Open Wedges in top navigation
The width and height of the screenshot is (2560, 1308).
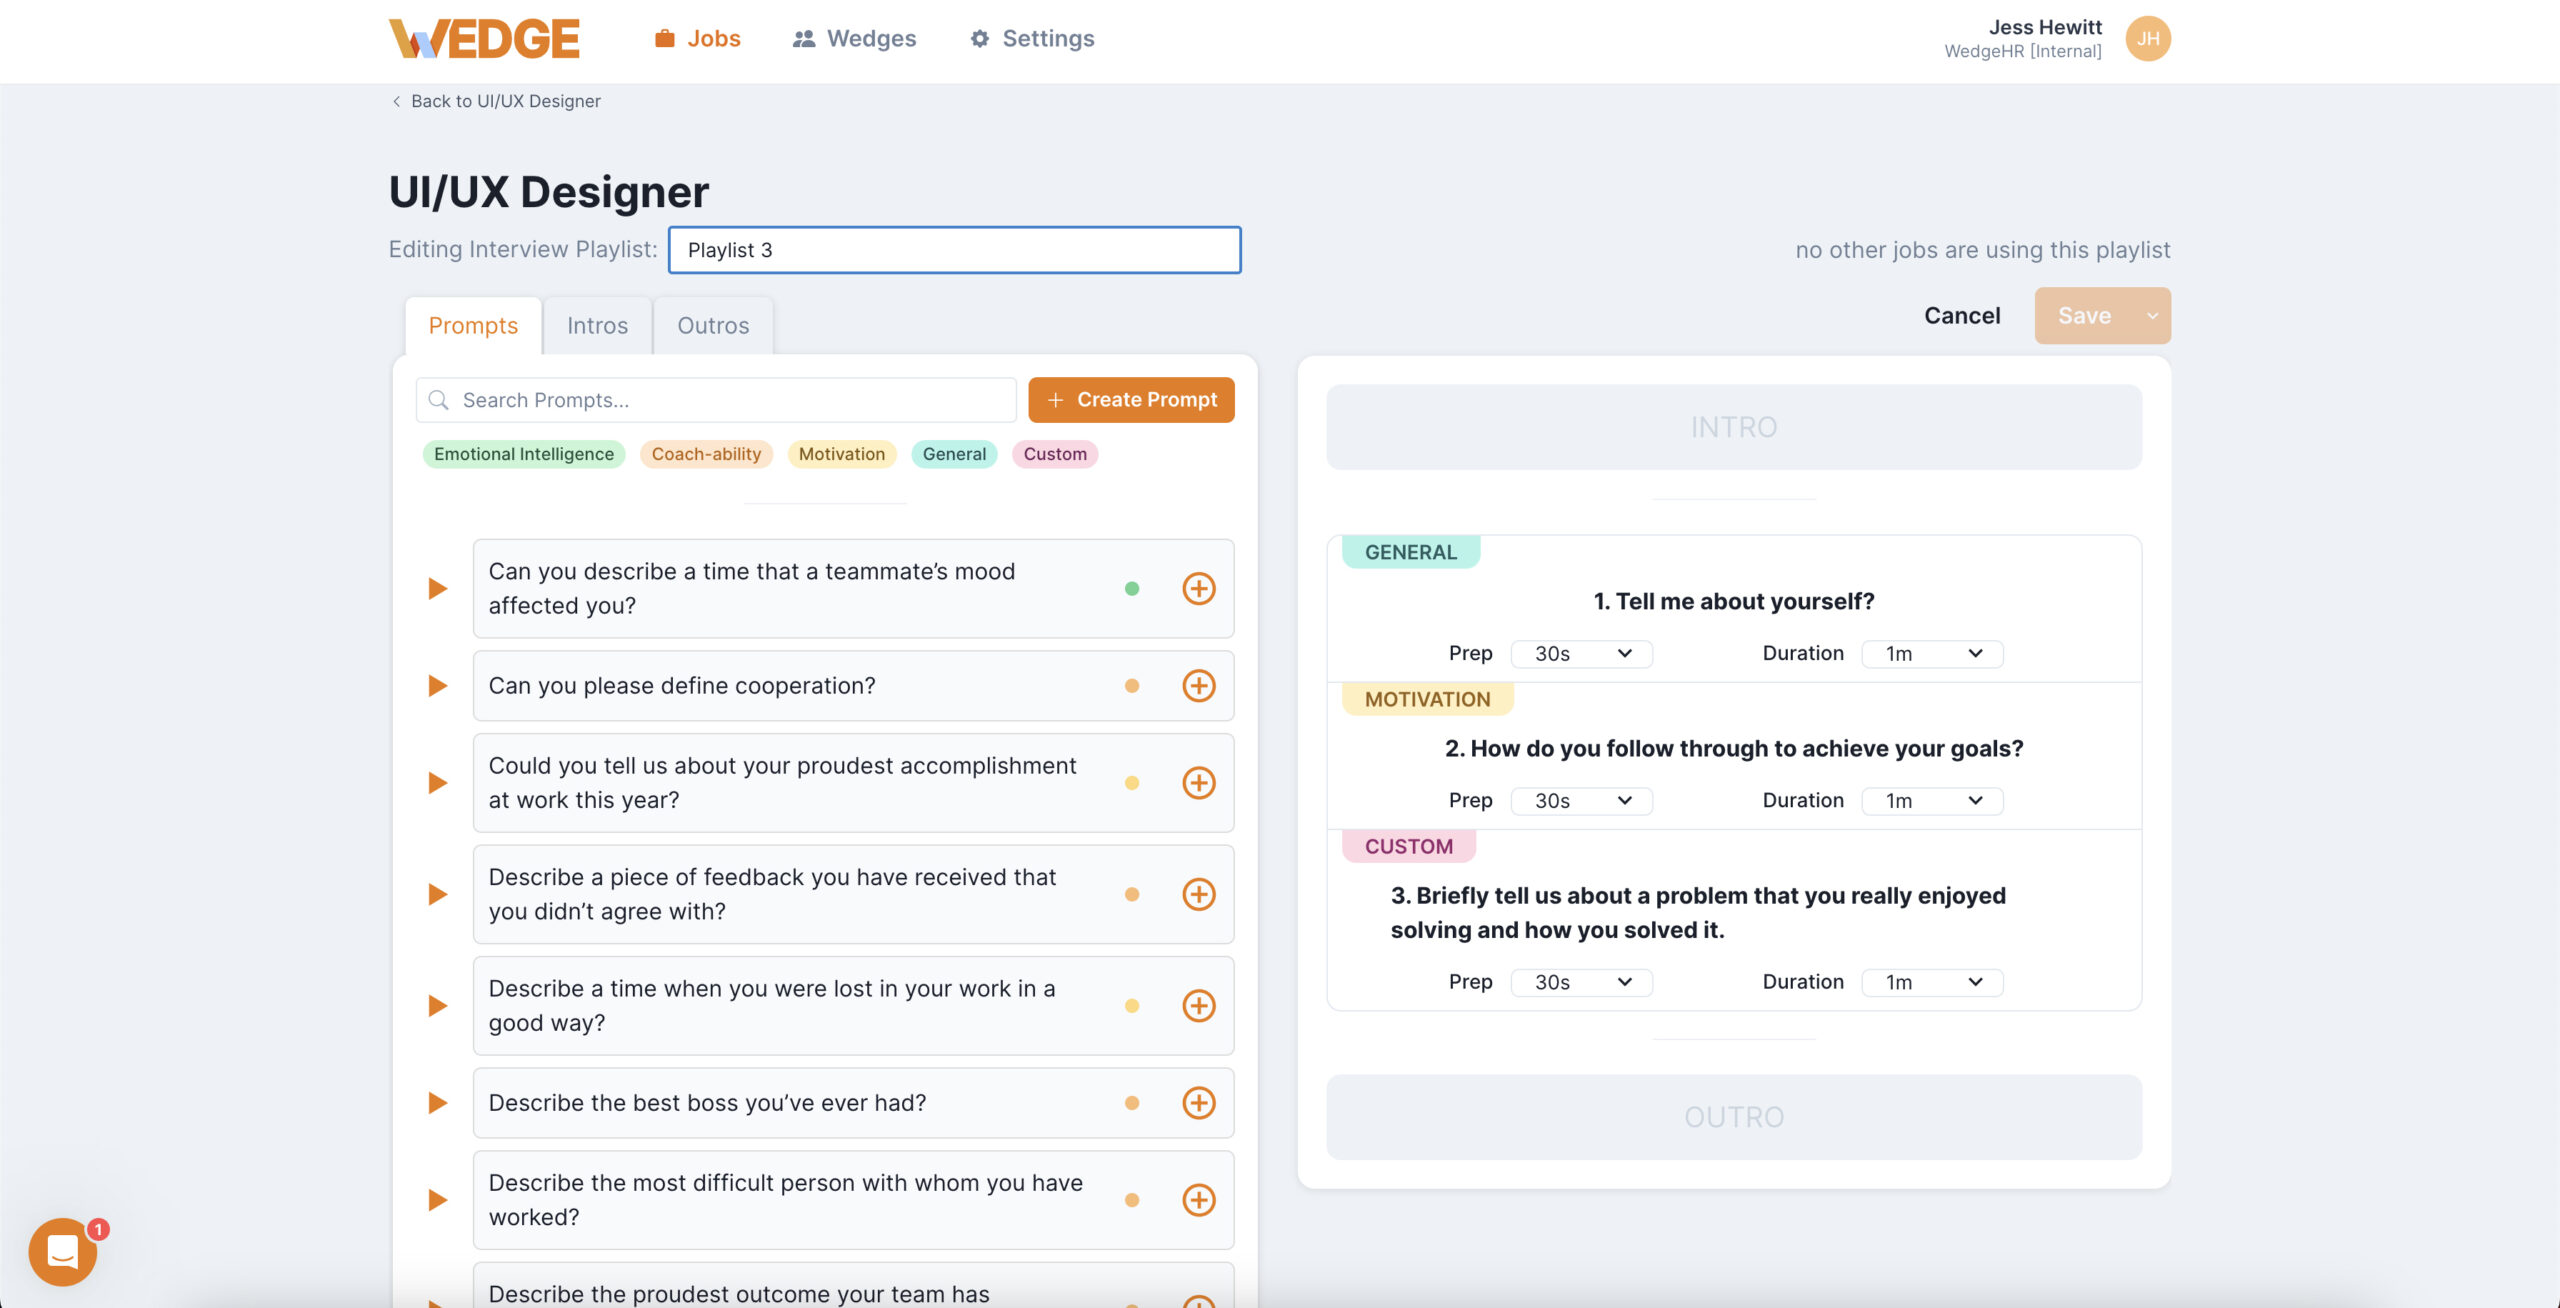click(x=855, y=38)
